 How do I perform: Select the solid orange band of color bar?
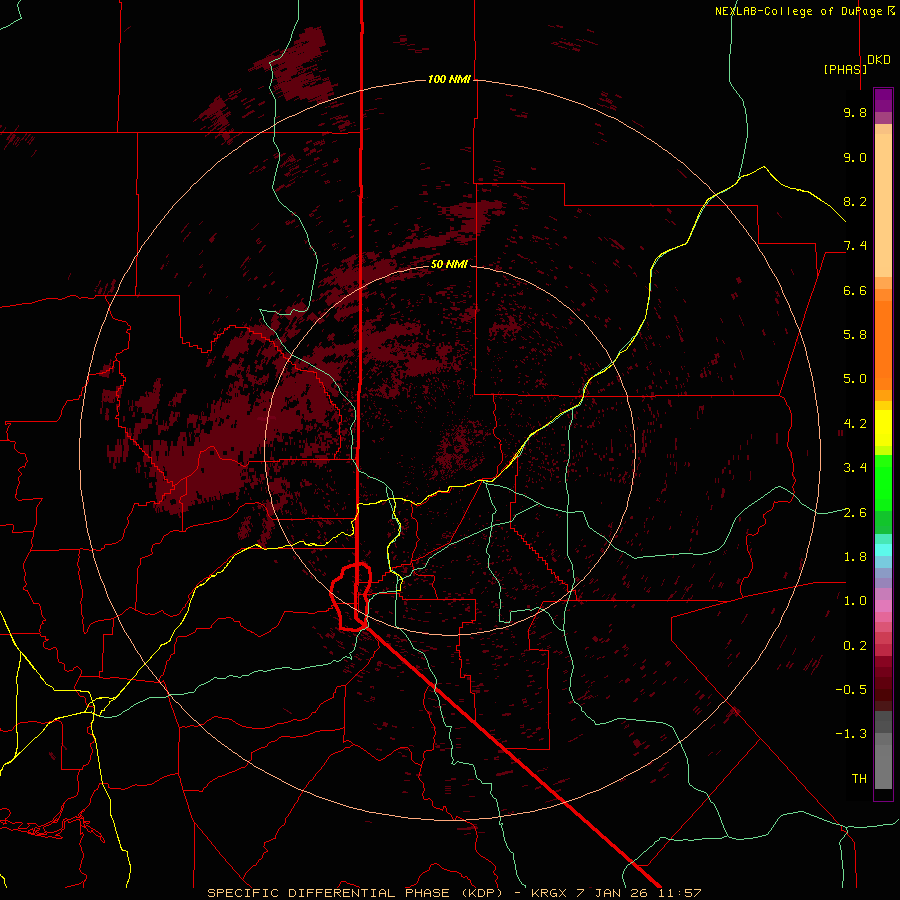tap(883, 346)
